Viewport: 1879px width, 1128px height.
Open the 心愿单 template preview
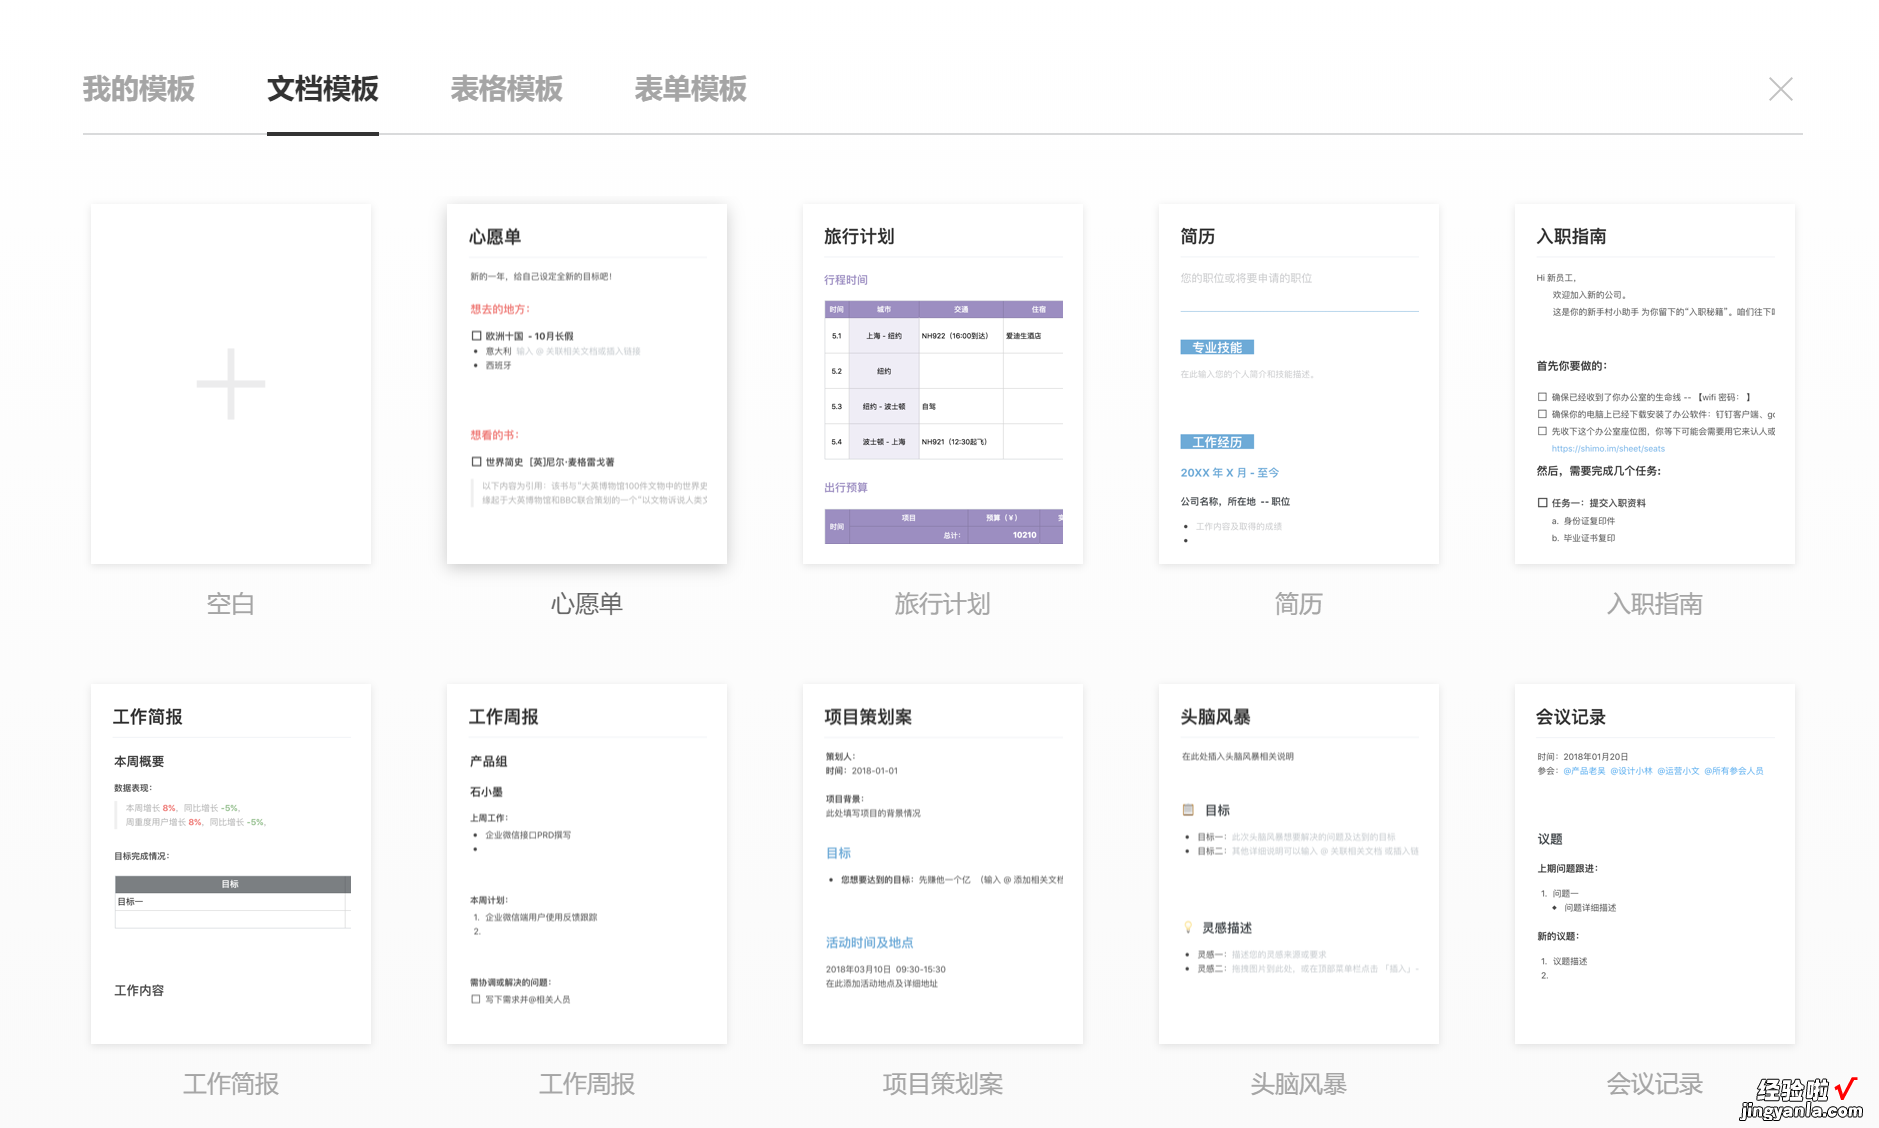point(587,384)
